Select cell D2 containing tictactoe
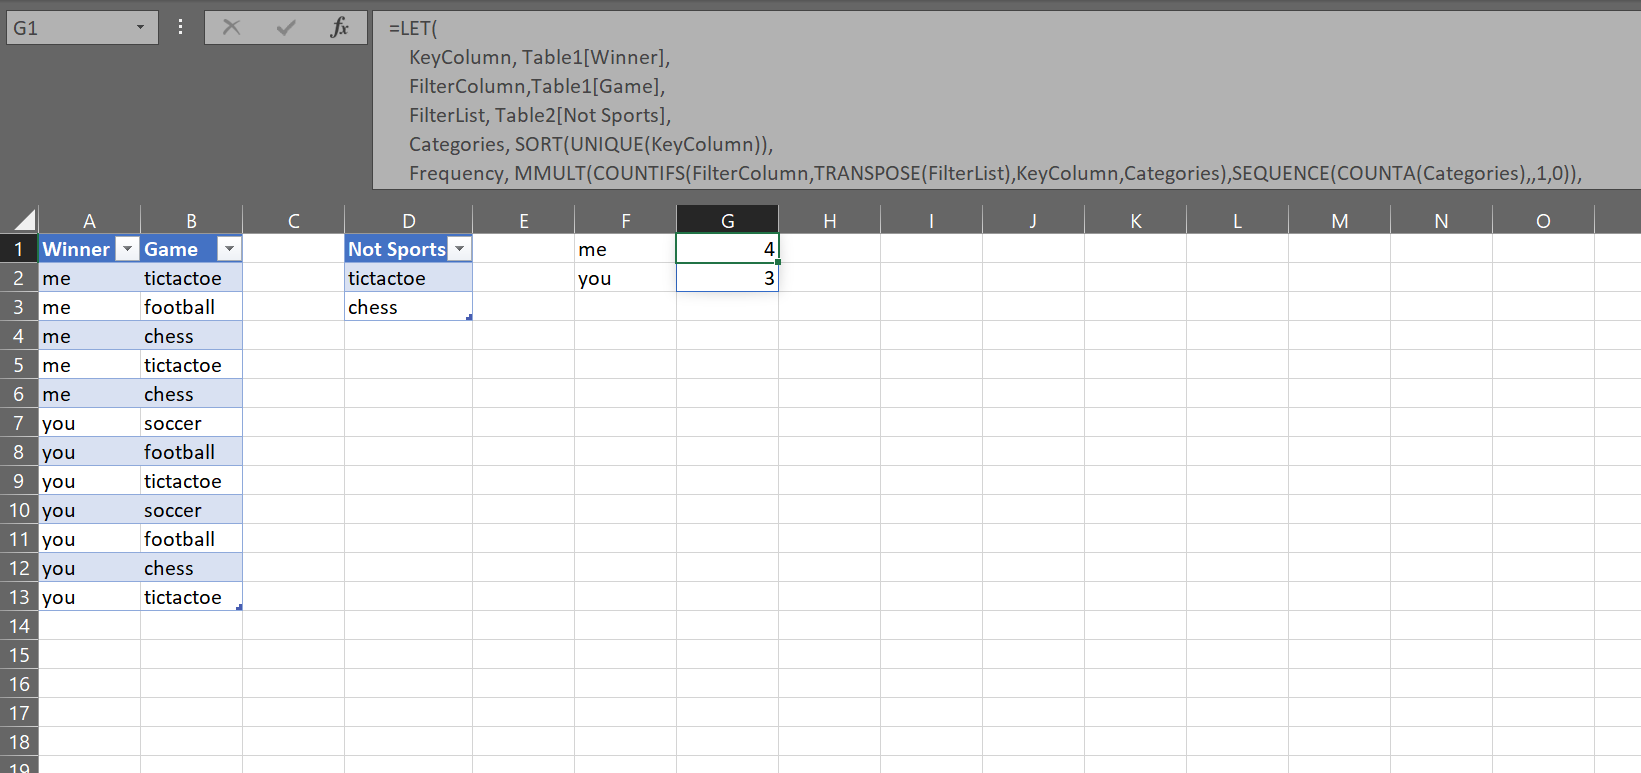 point(408,278)
